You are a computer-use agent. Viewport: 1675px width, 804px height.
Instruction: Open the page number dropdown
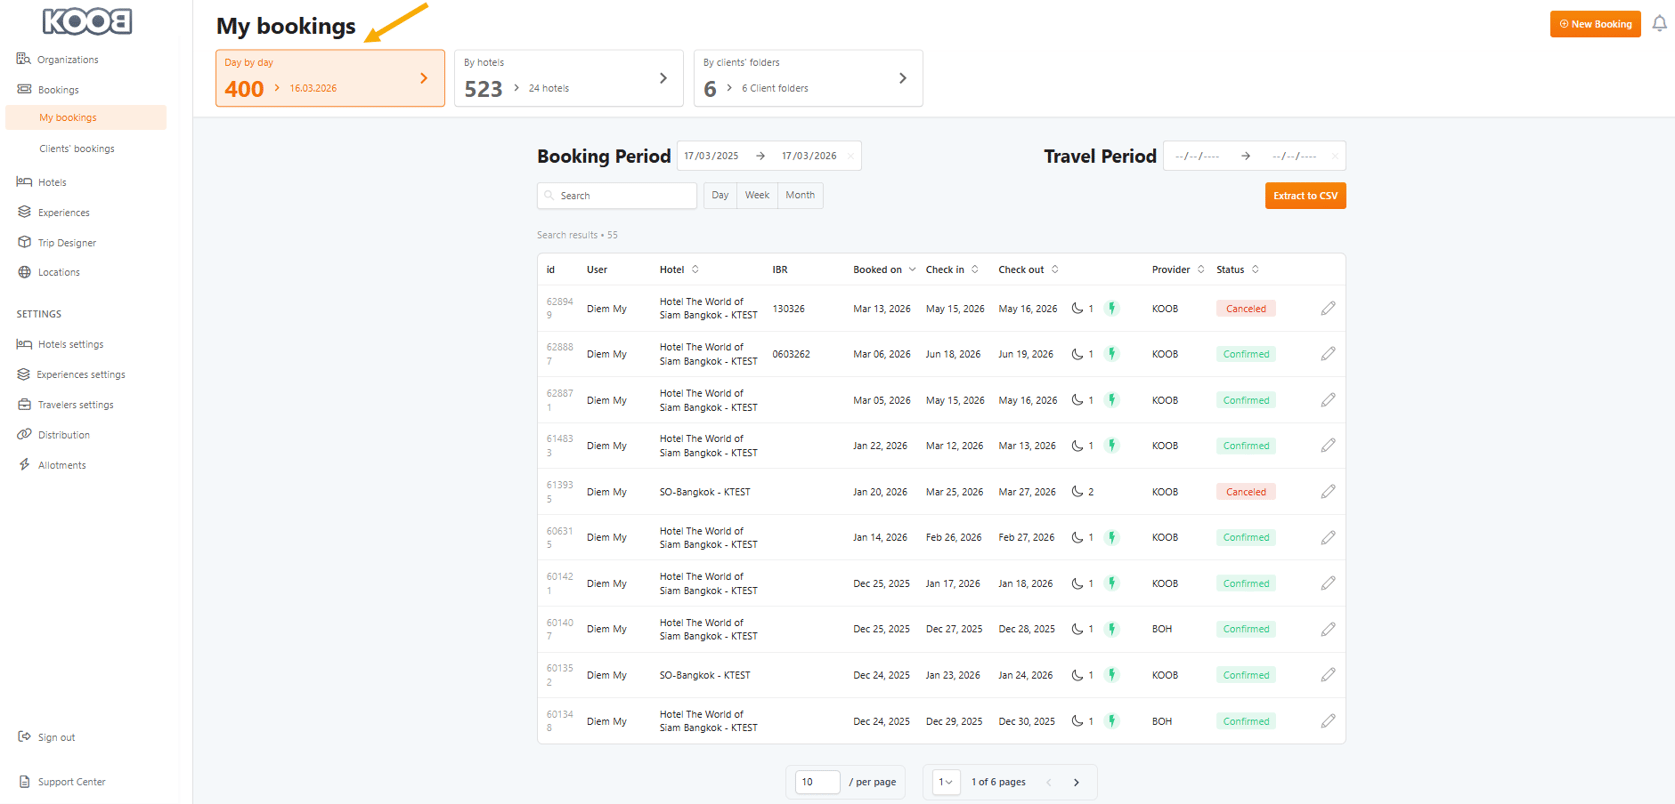946,782
